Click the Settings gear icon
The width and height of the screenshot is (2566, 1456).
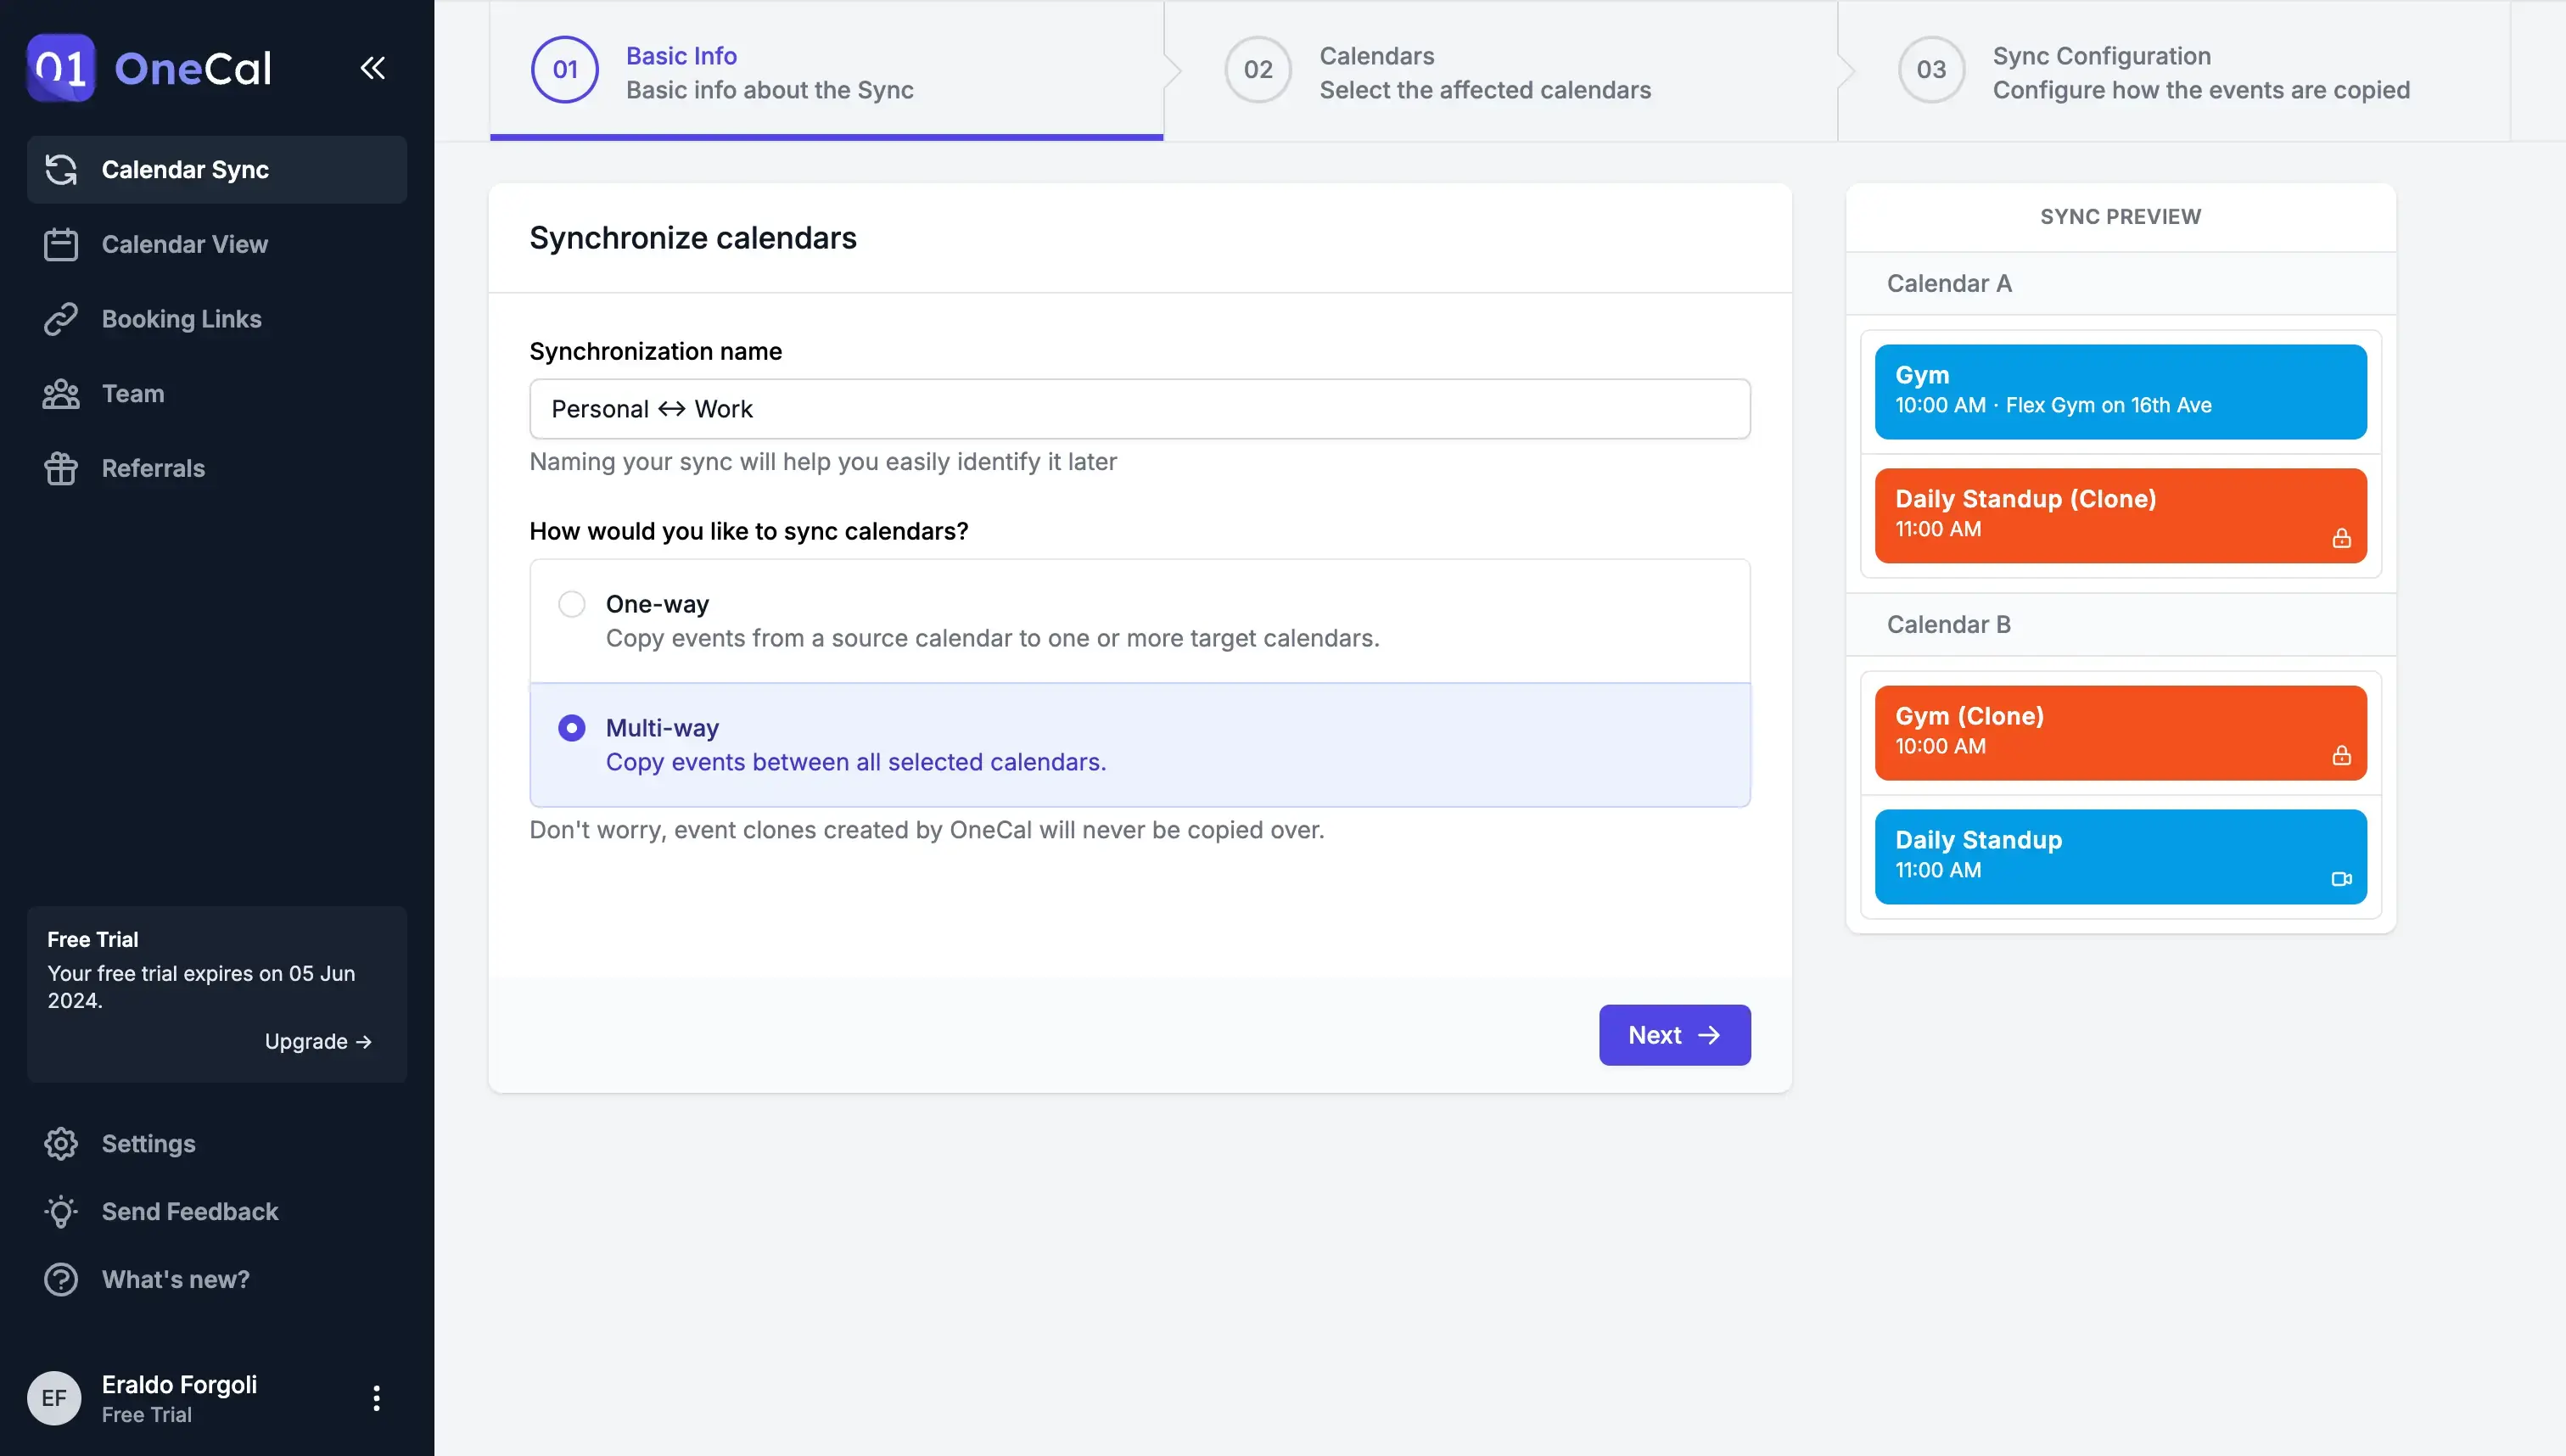[x=60, y=1144]
